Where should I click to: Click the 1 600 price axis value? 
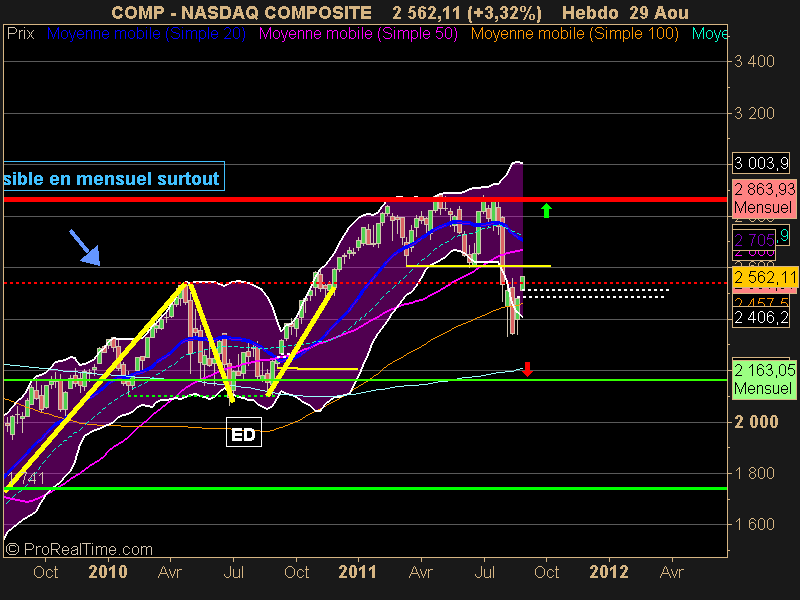754,524
